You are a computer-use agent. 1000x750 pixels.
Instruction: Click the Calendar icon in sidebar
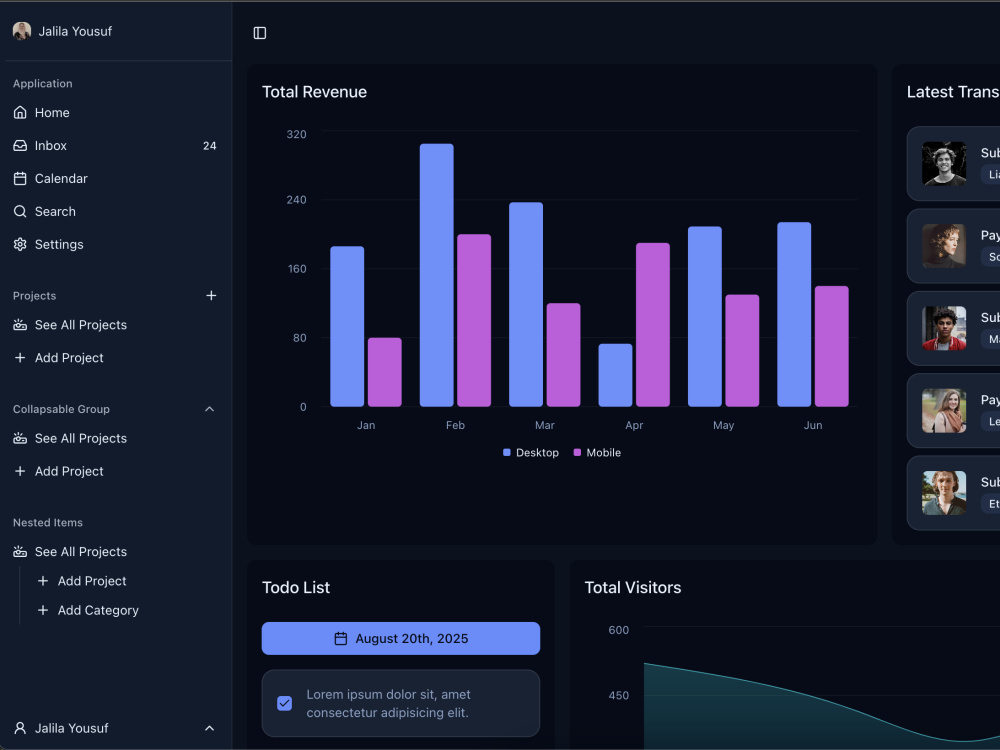(x=20, y=179)
